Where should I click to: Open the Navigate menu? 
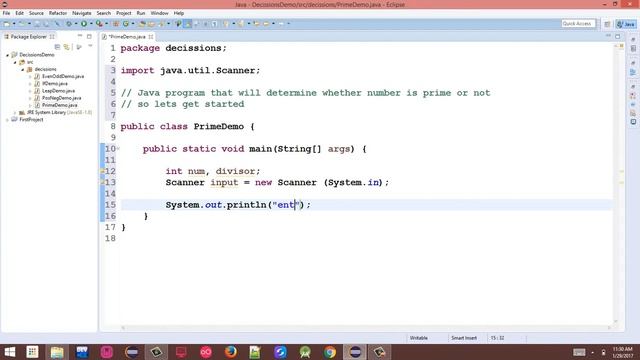point(82,13)
